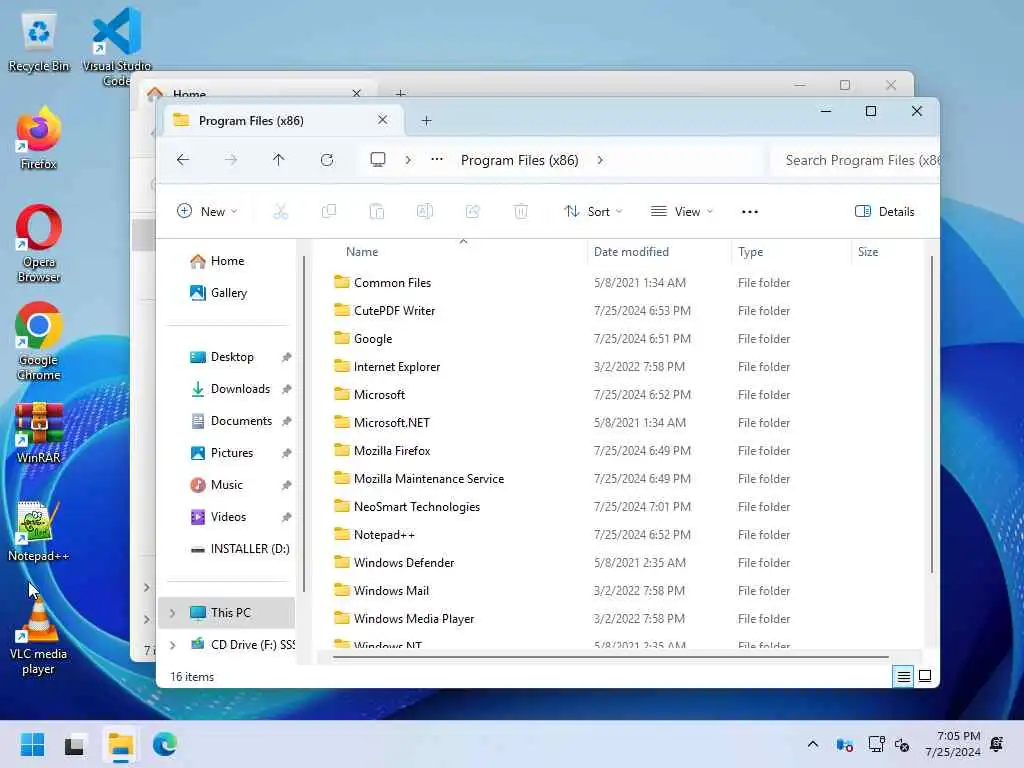Open Google Chrome desktop shortcut
Screen dimensions: 1024x768
tap(39, 342)
